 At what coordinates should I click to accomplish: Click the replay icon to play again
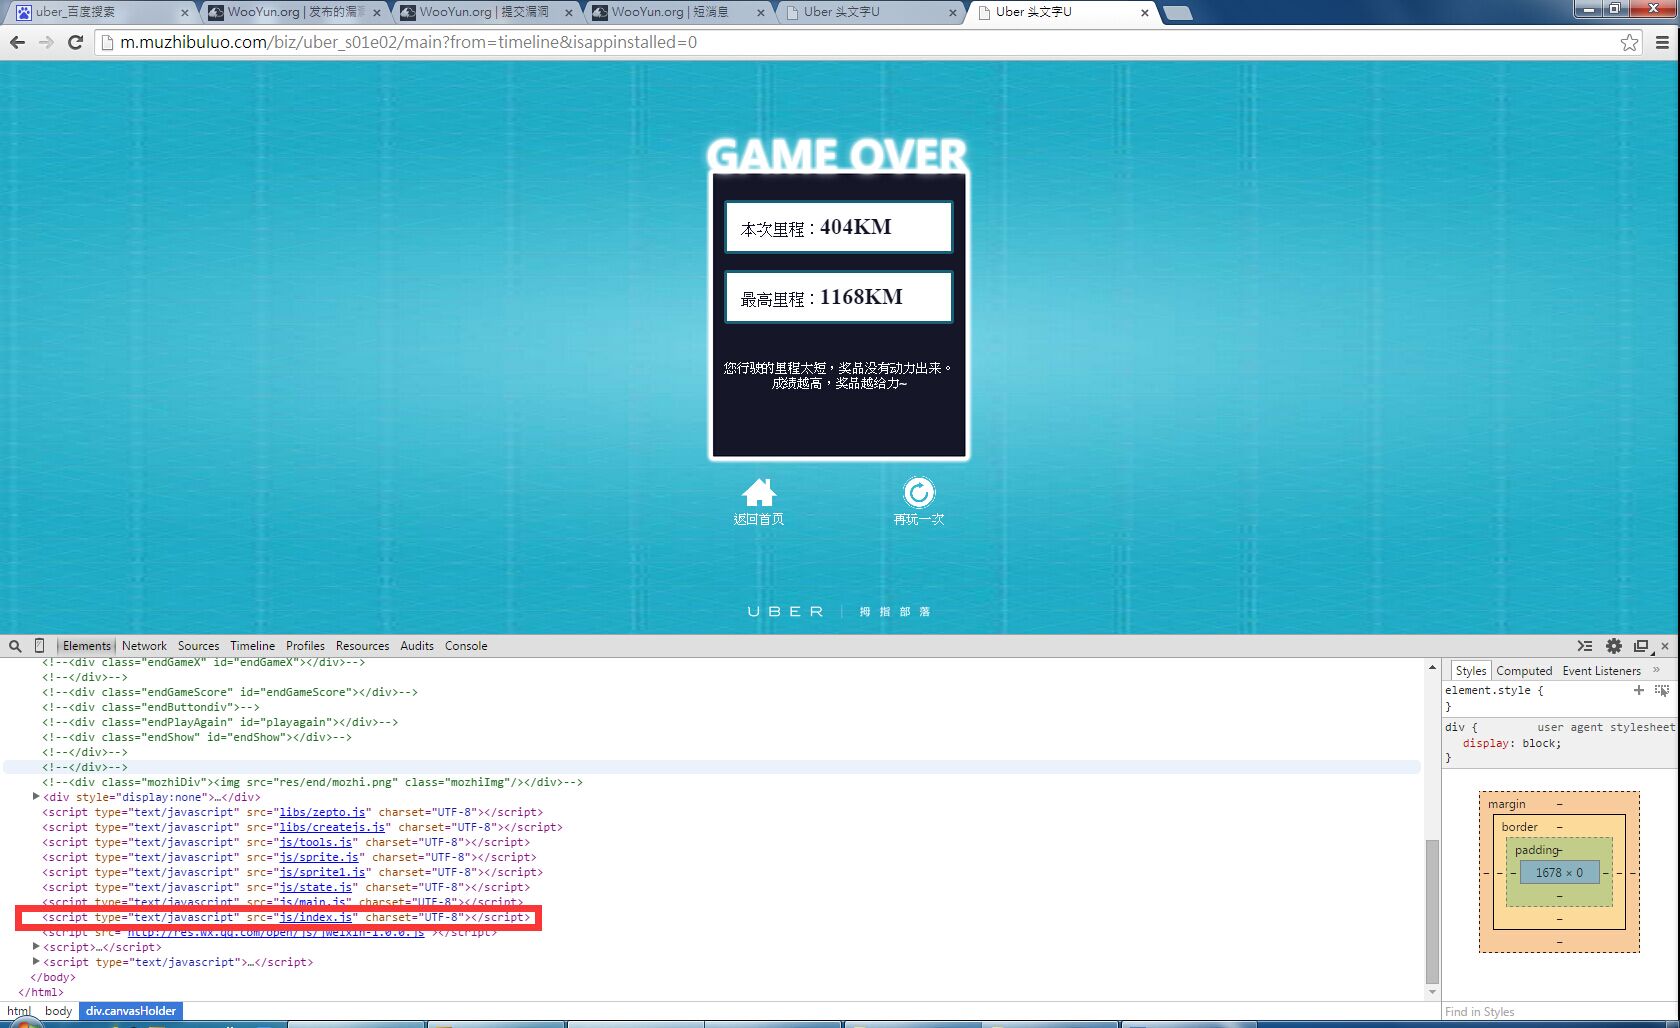pos(918,492)
